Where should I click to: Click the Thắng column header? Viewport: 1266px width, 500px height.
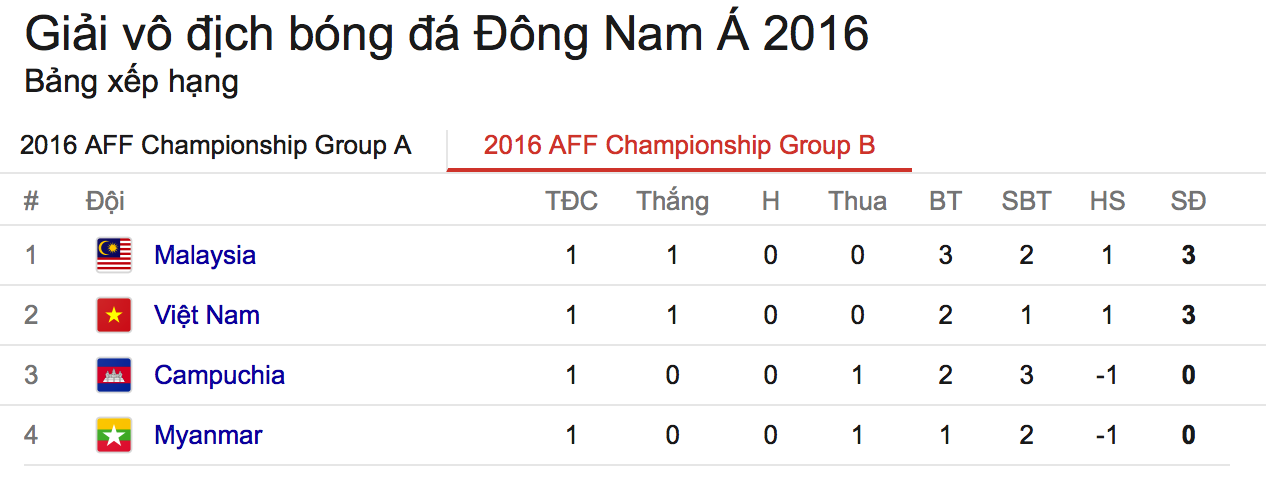point(672,201)
